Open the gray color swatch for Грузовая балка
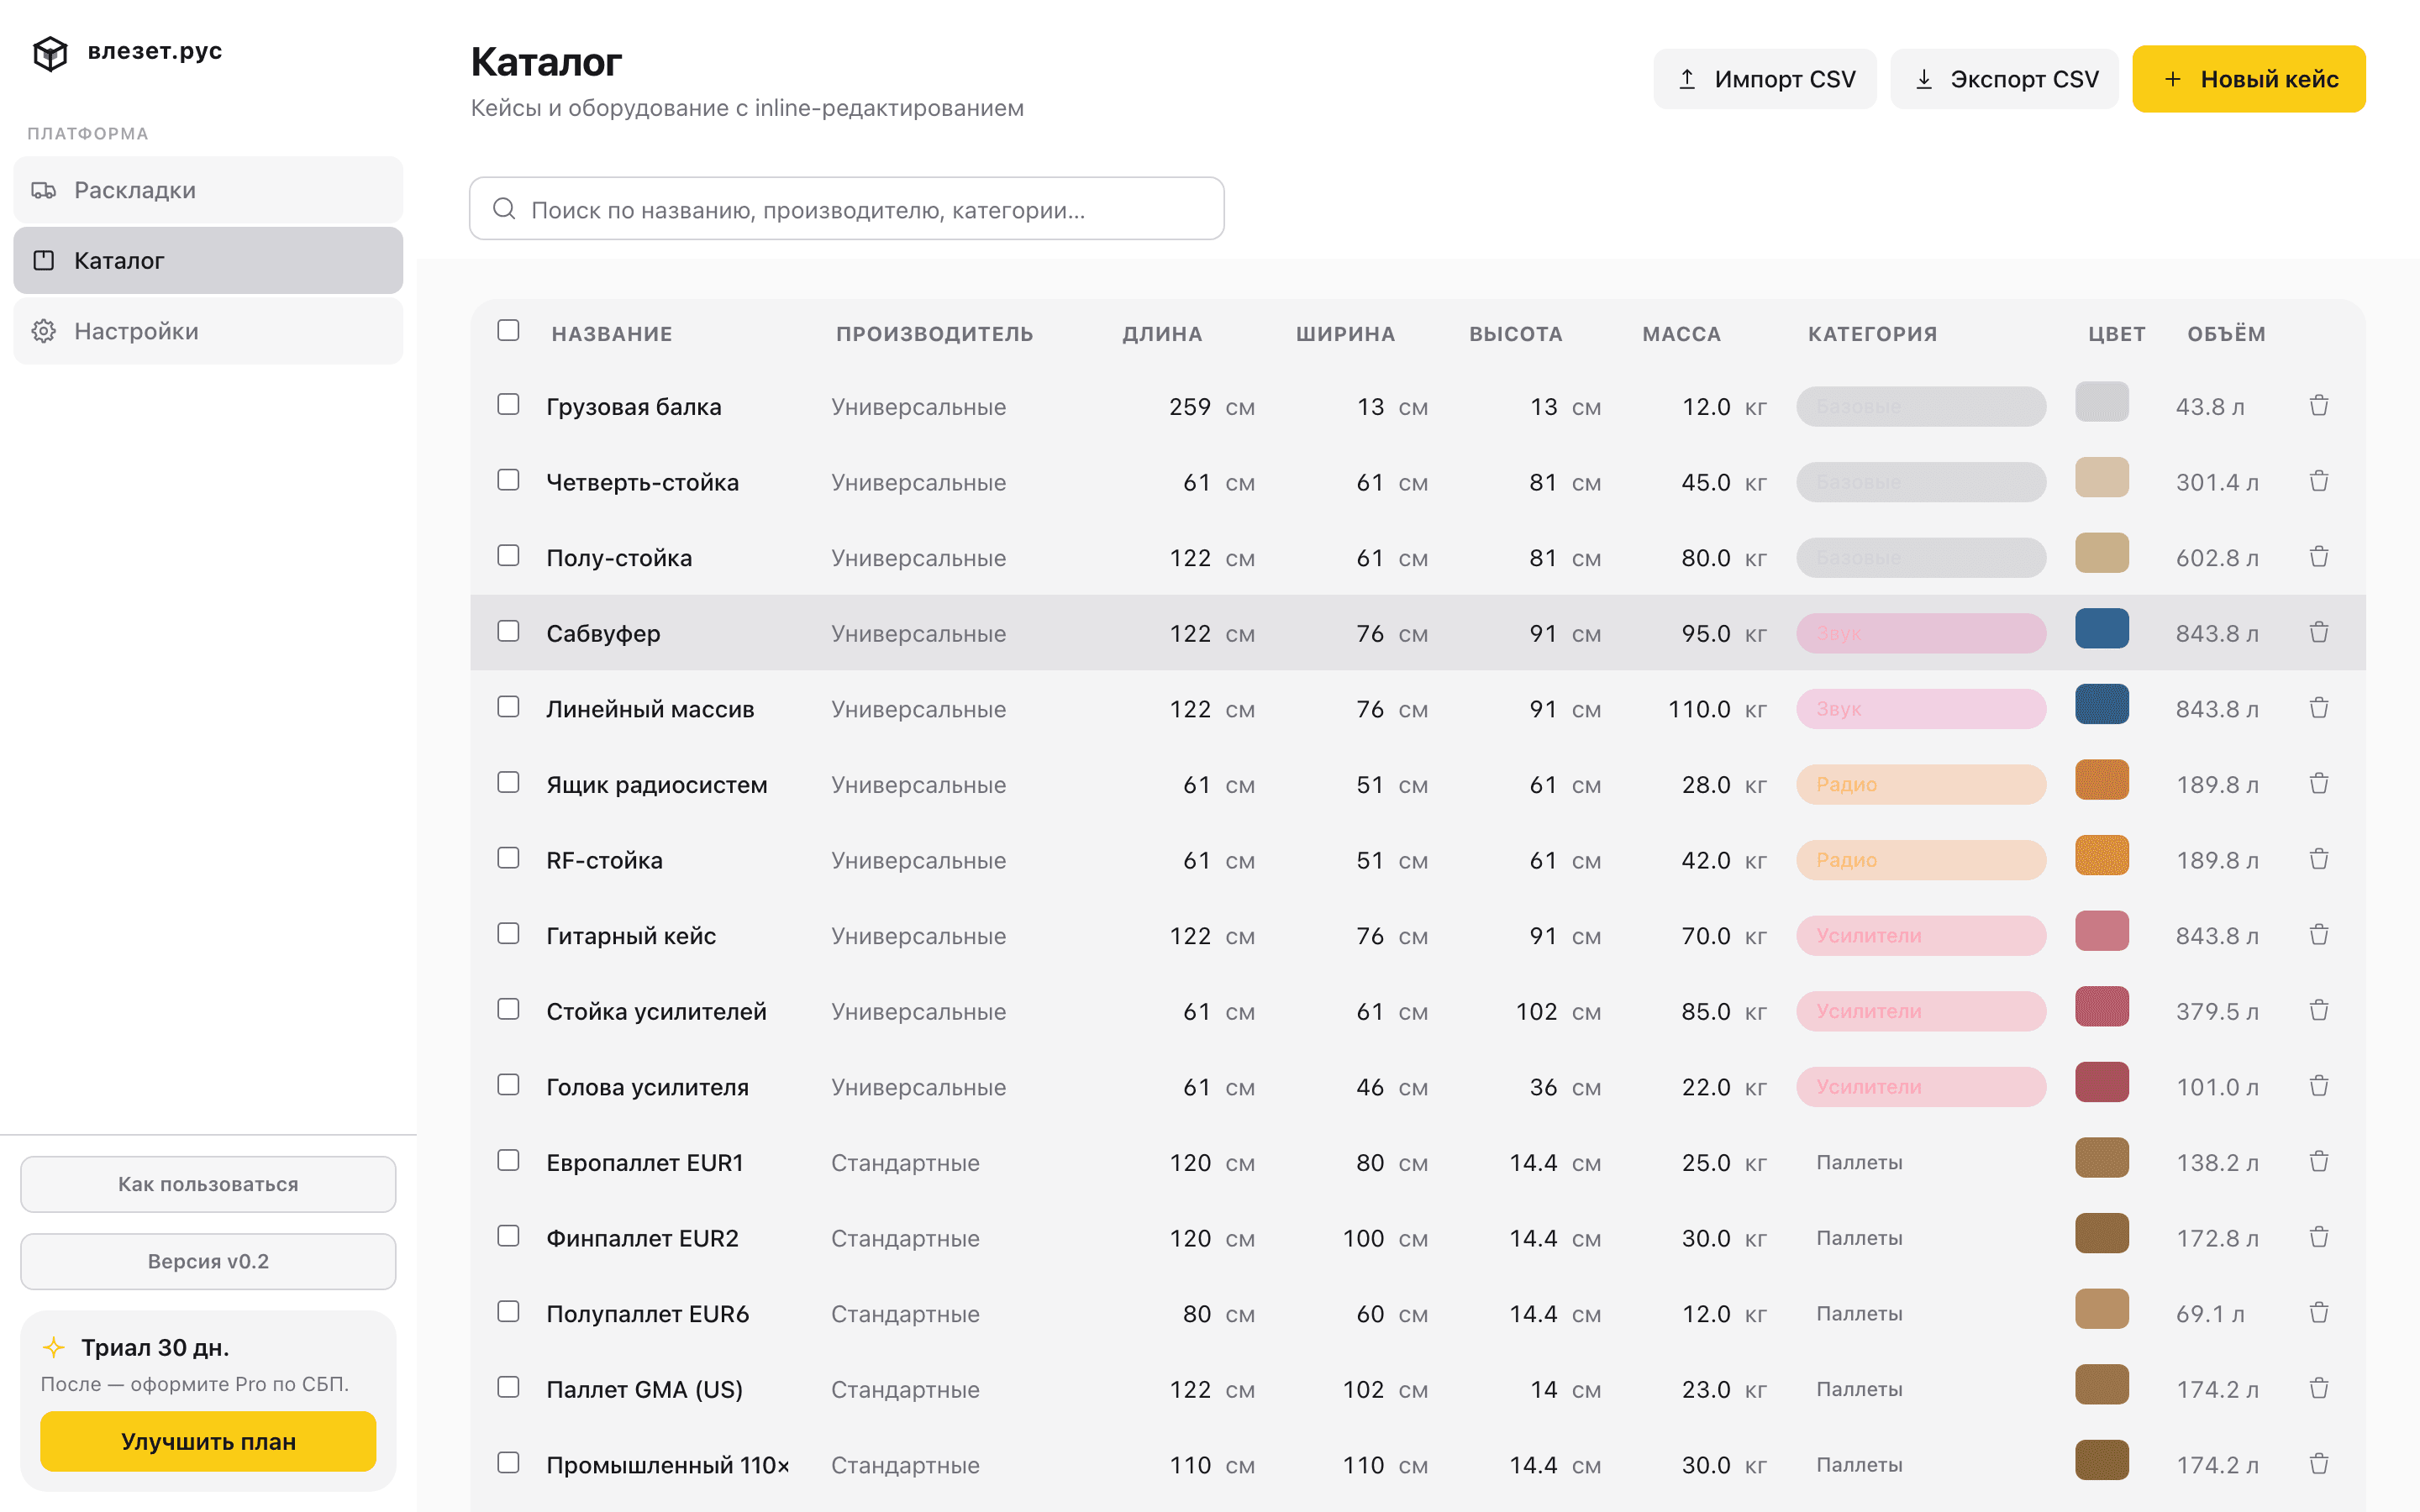The width and height of the screenshot is (2420, 1512). 2102,402
